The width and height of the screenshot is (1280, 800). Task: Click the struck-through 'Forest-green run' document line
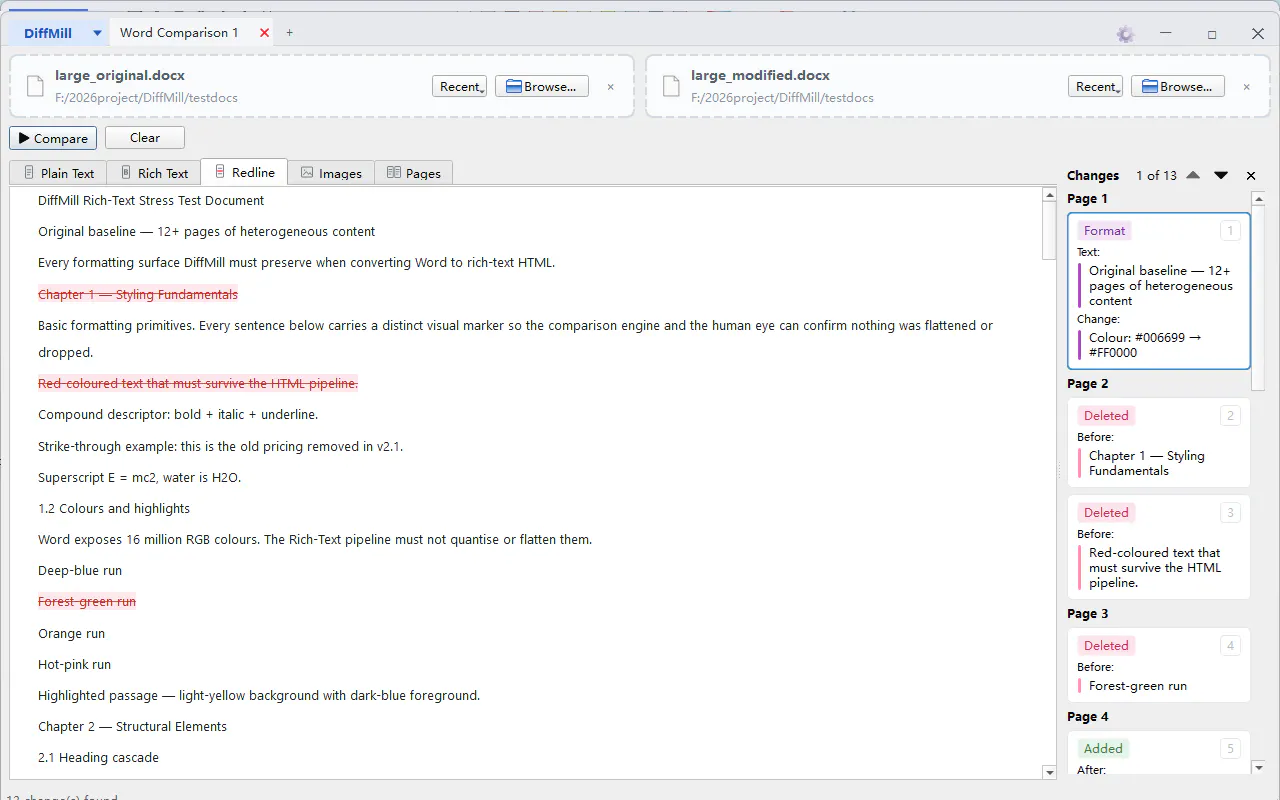coord(87,602)
